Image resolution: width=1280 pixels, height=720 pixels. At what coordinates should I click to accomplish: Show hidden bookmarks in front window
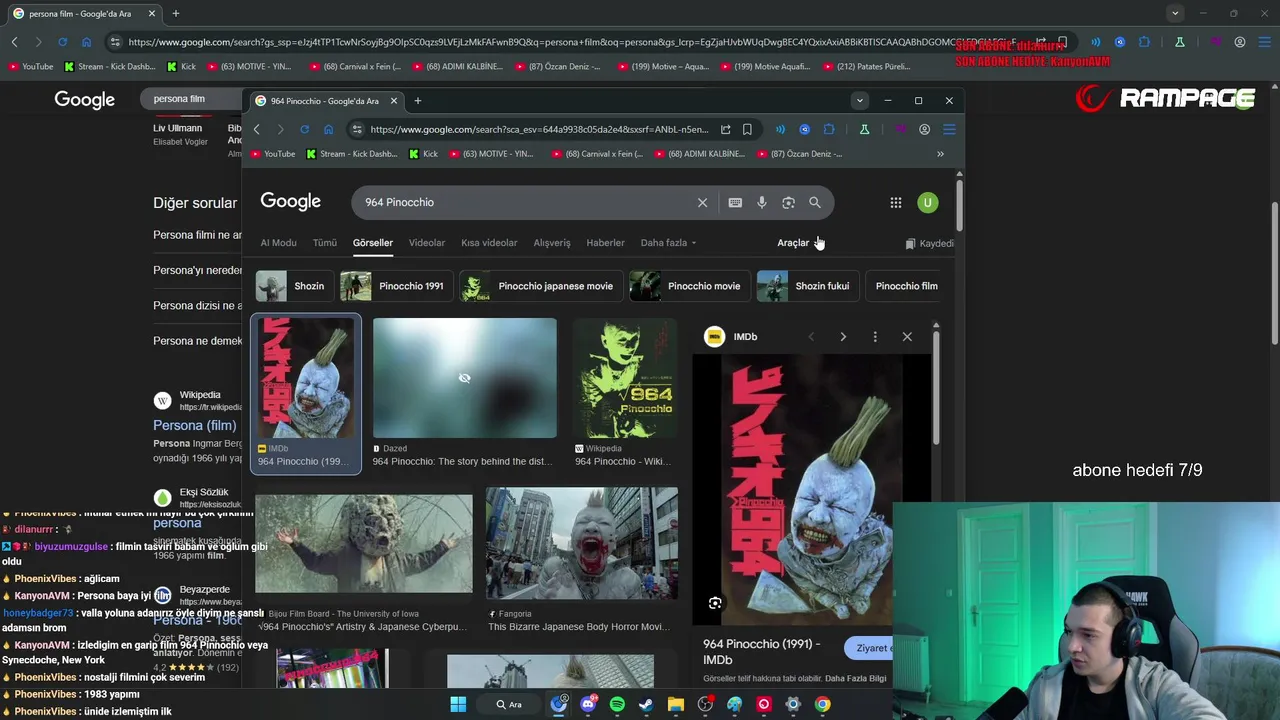[940, 154]
